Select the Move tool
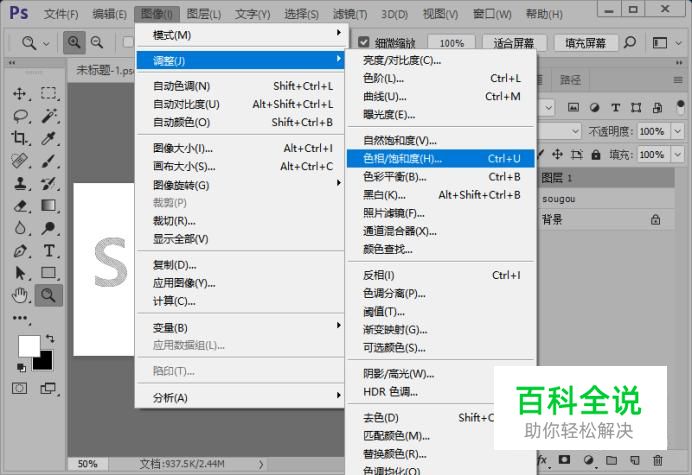 pyautogui.click(x=19, y=93)
